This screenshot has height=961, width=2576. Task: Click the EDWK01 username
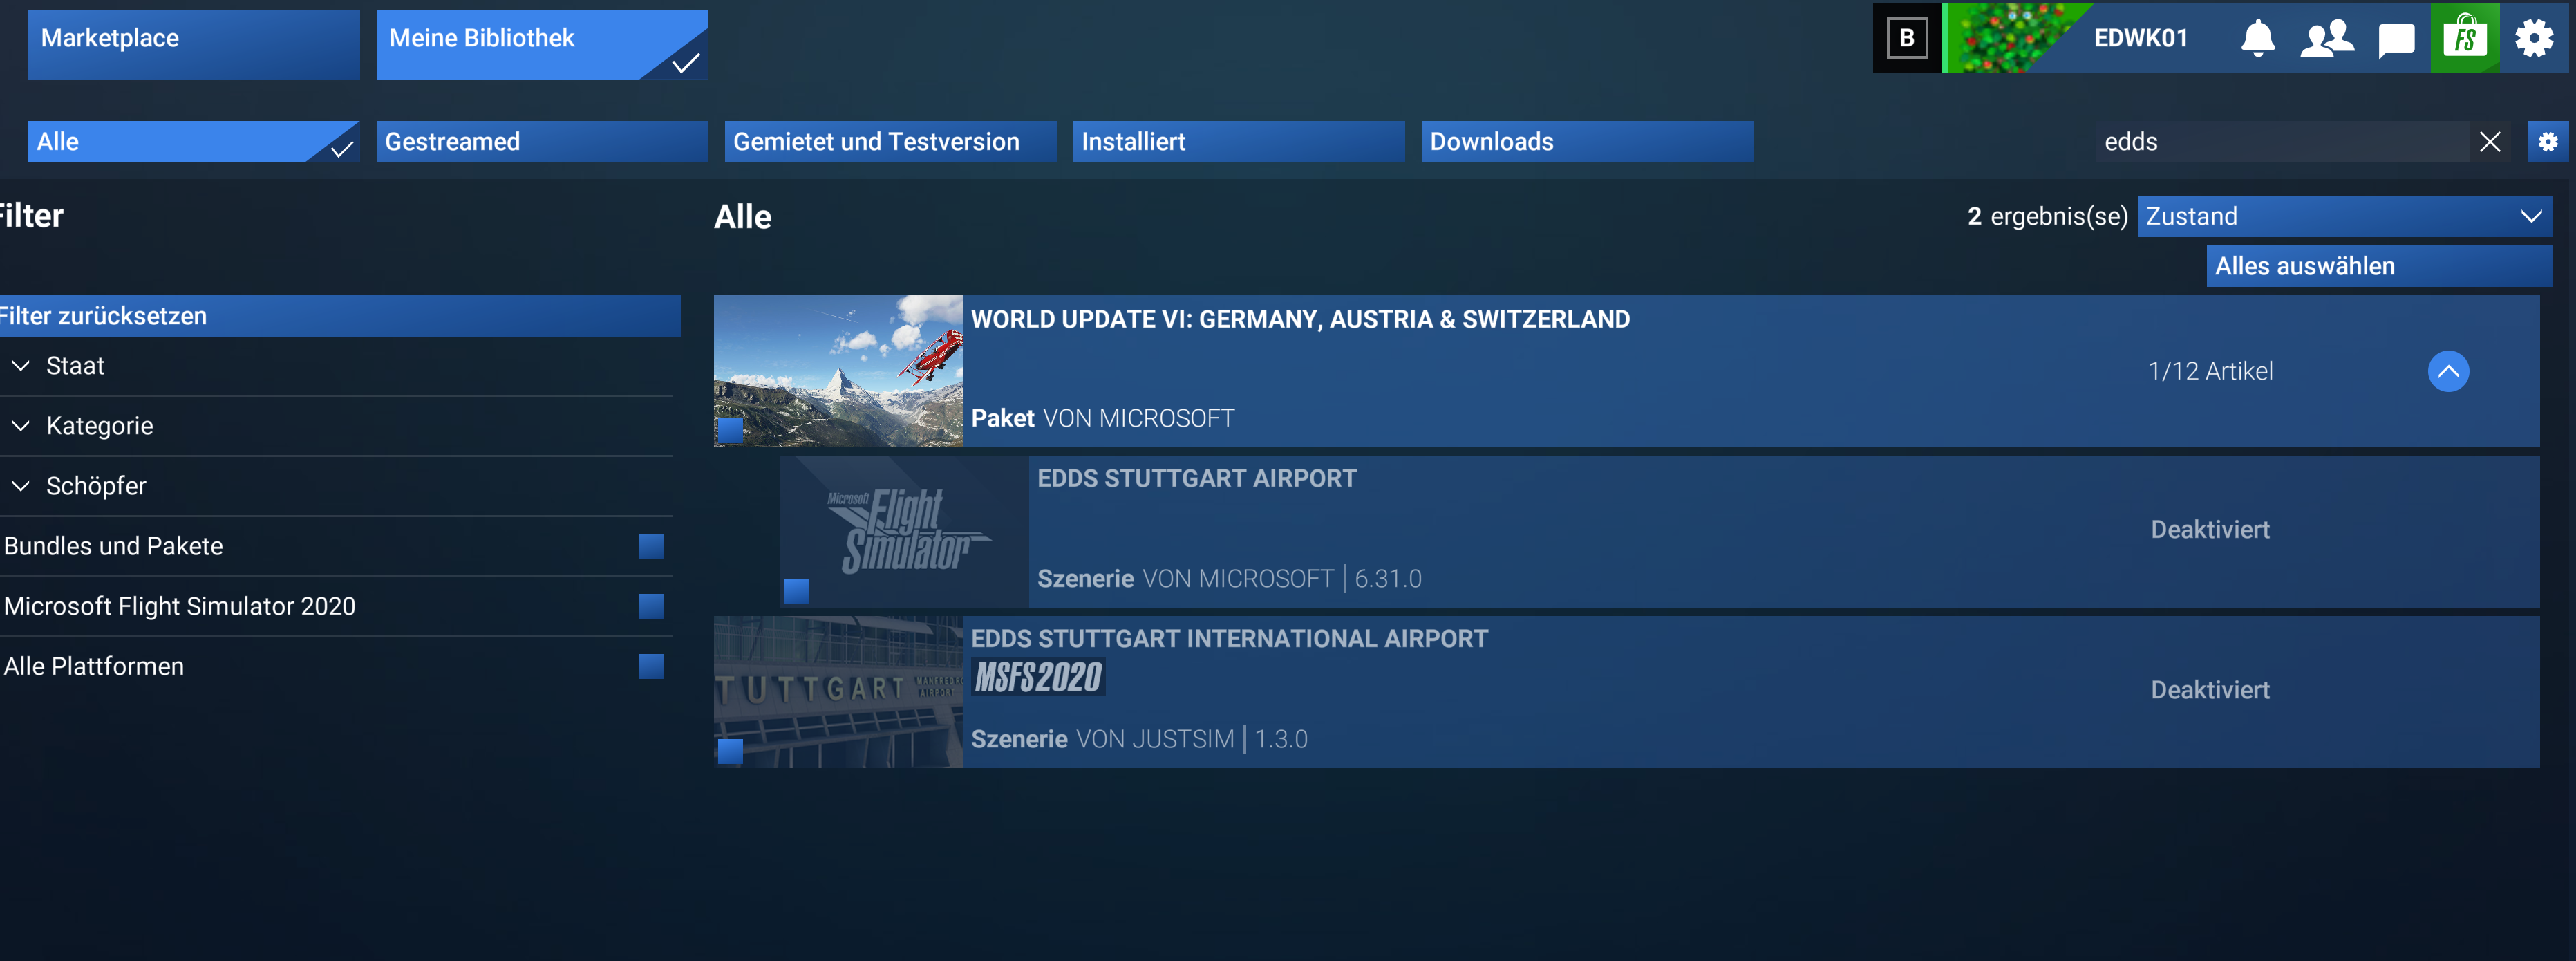tap(2141, 38)
